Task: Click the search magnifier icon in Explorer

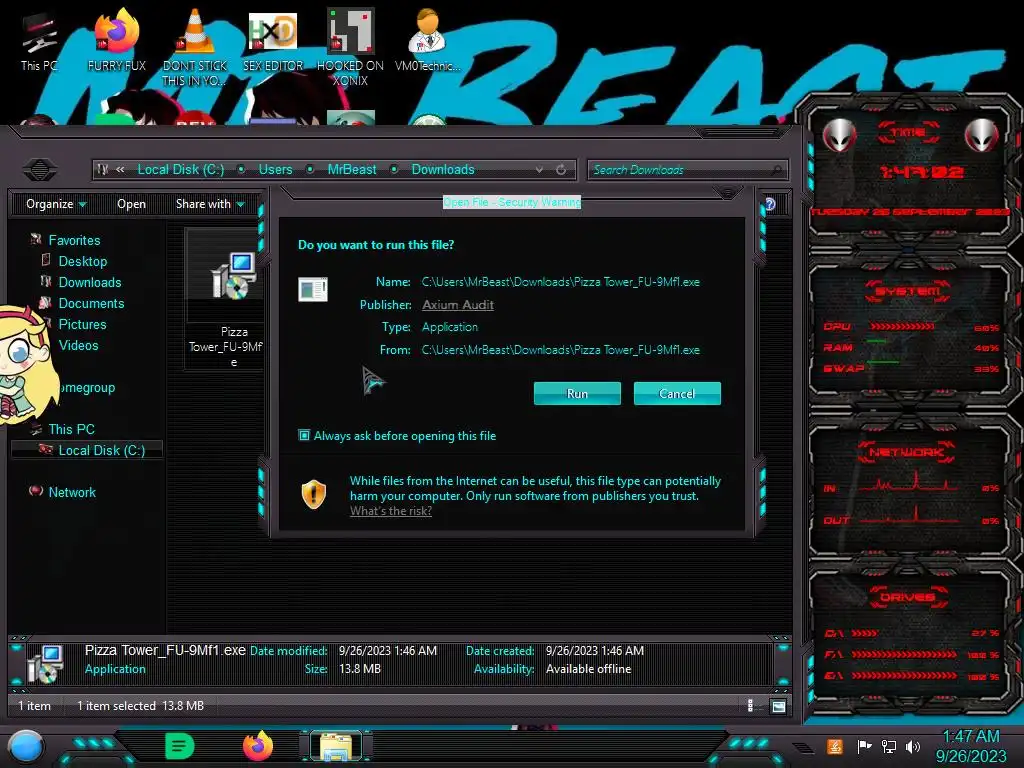Action: (776, 170)
